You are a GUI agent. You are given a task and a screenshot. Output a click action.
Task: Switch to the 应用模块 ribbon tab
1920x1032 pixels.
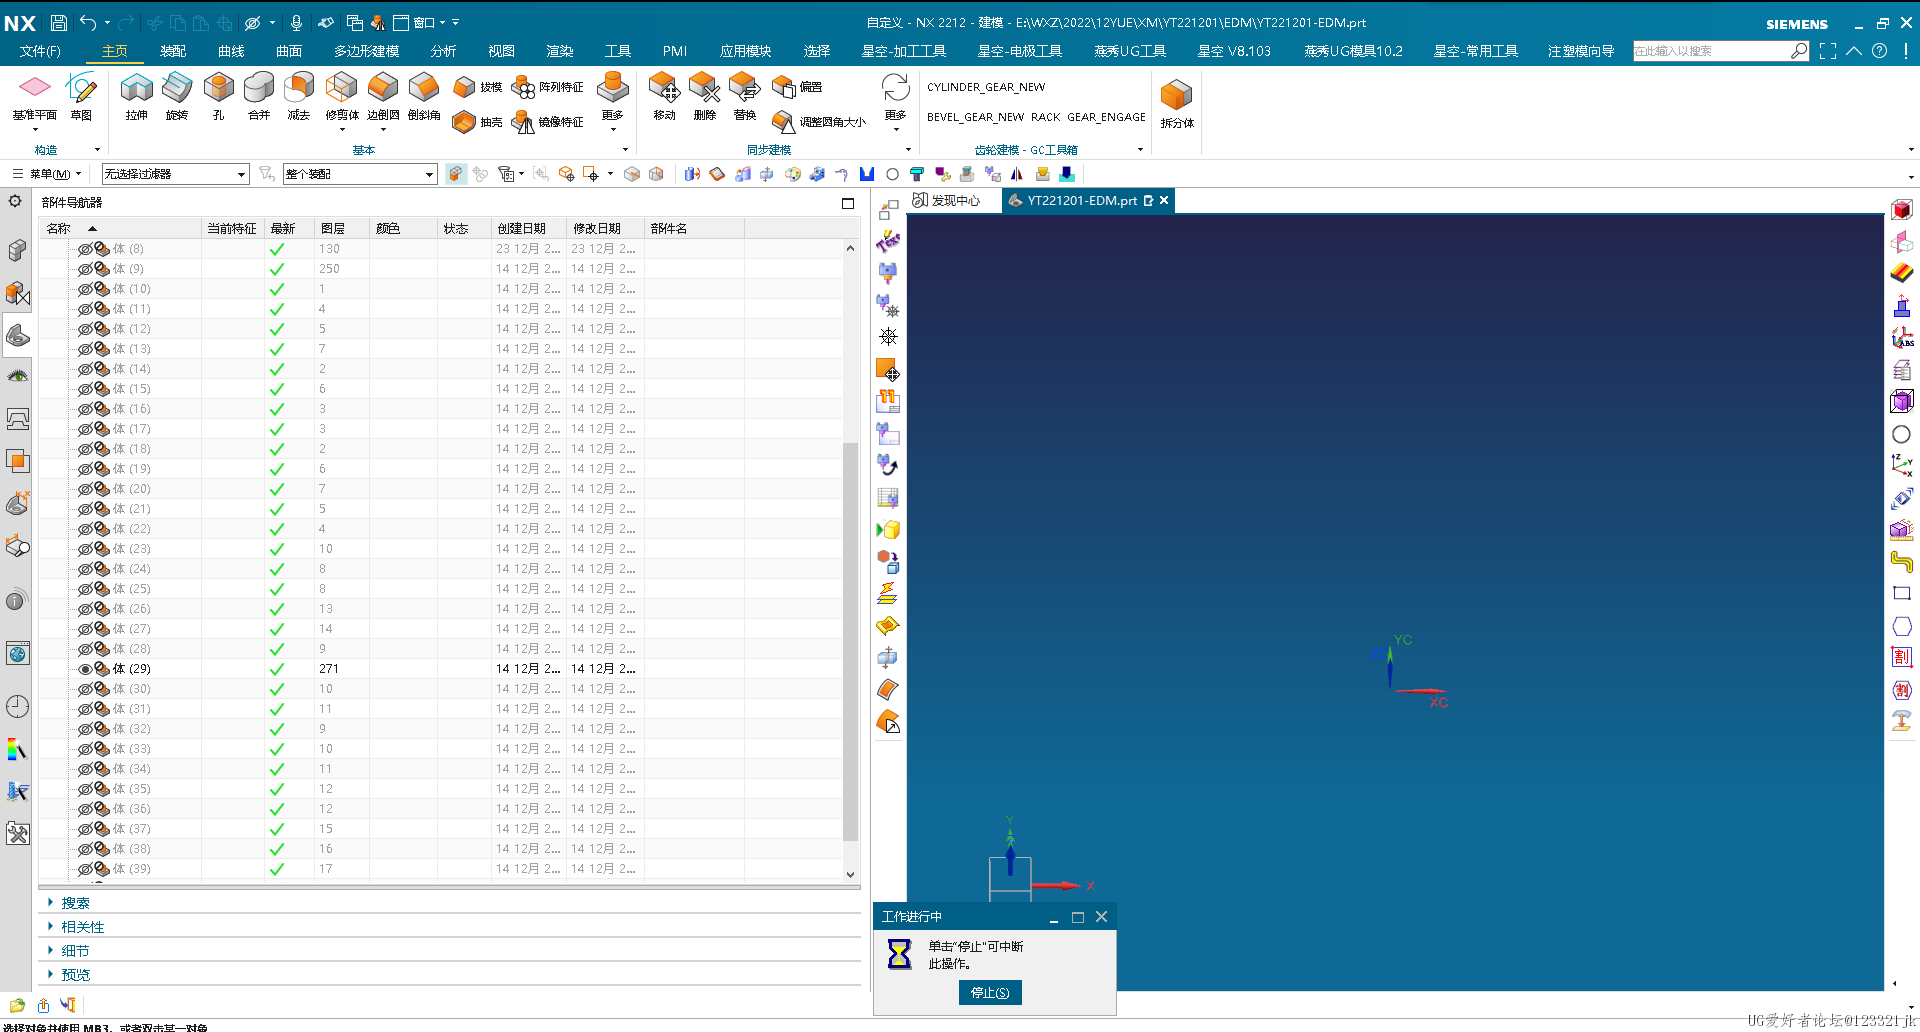click(x=745, y=51)
